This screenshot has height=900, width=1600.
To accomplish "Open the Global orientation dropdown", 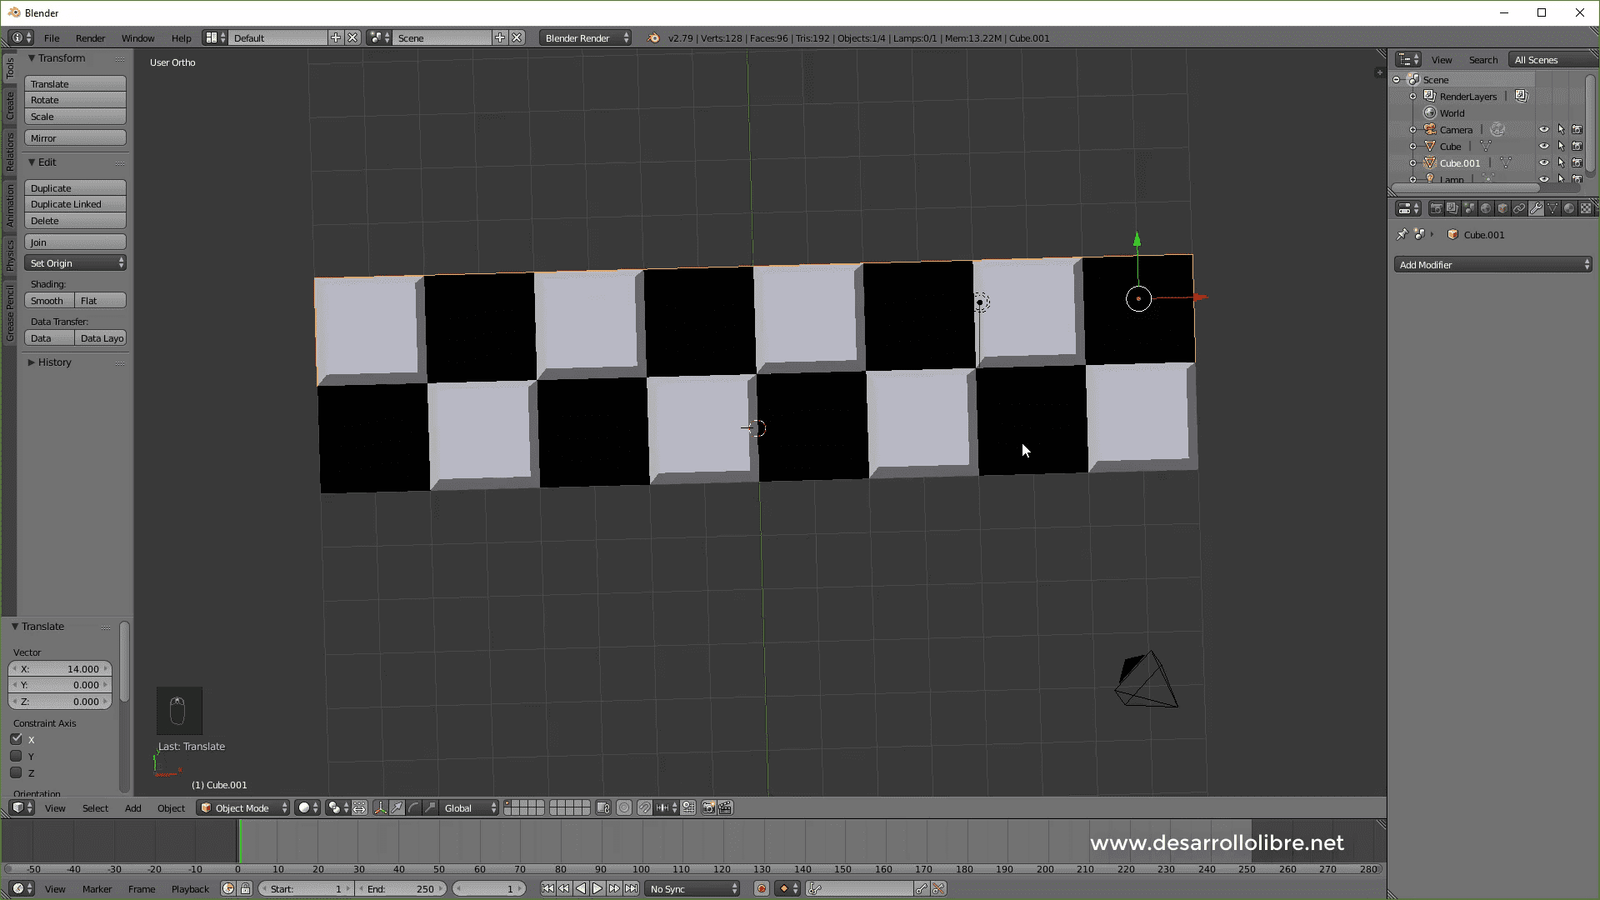I will click(469, 808).
